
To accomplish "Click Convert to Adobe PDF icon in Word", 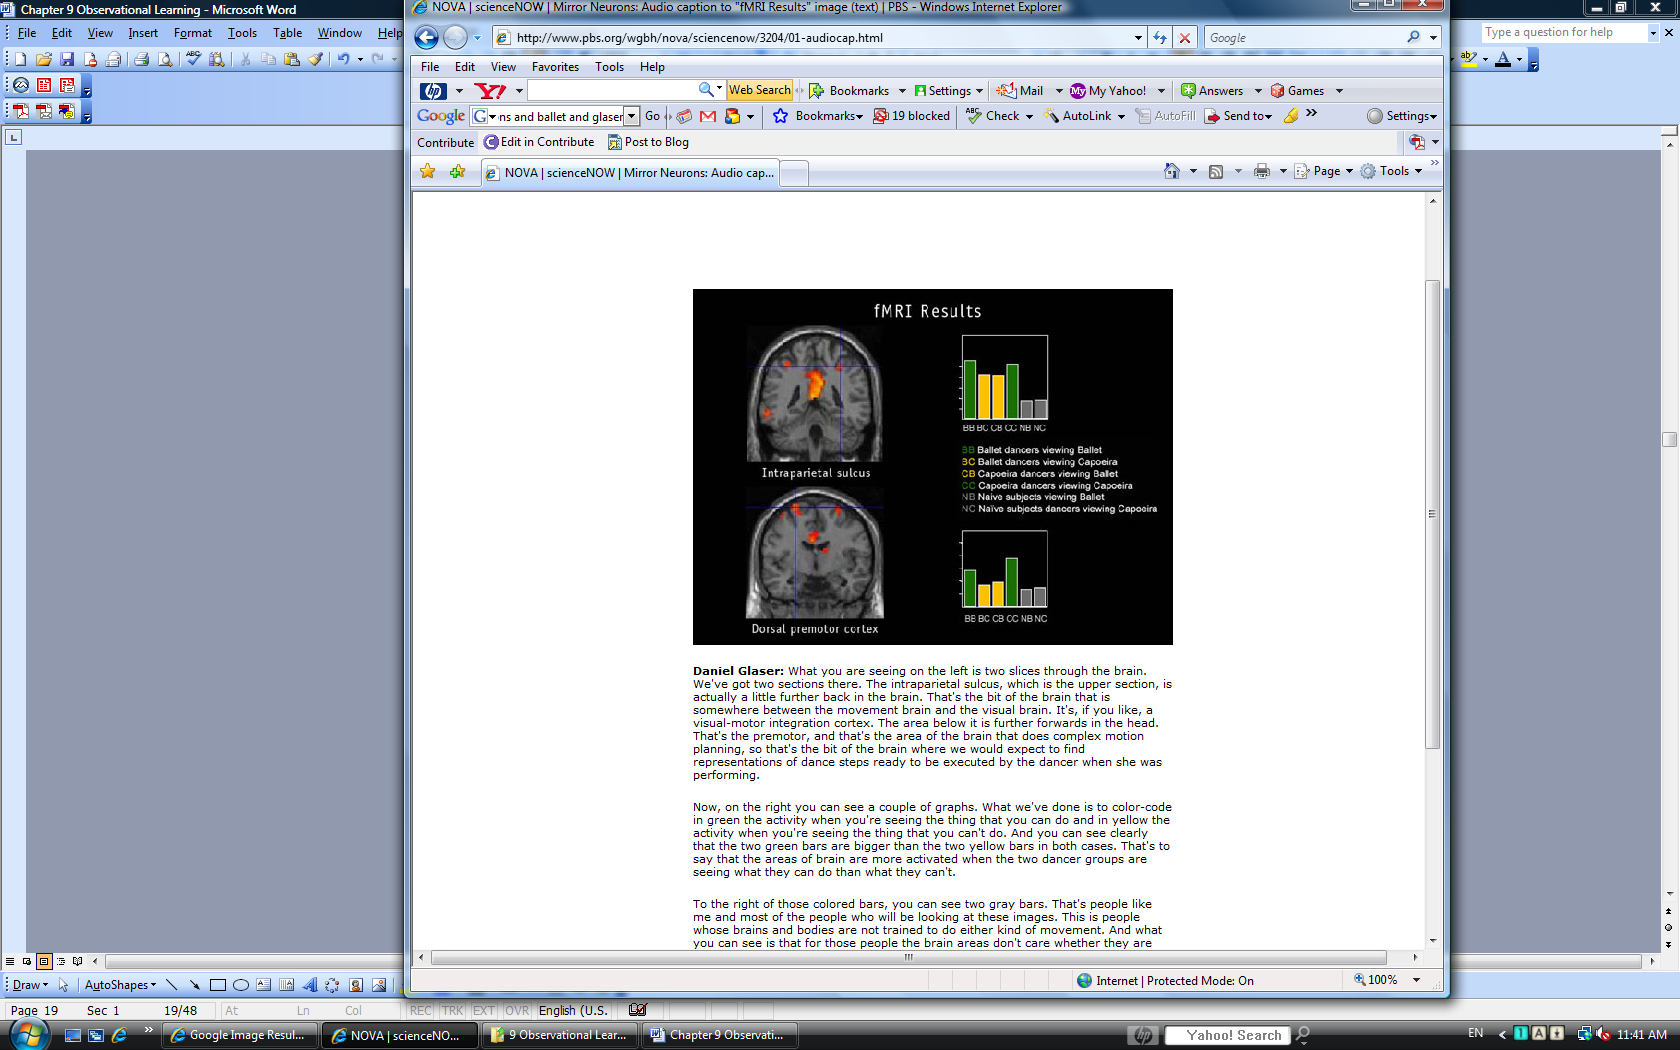I will (x=21, y=111).
